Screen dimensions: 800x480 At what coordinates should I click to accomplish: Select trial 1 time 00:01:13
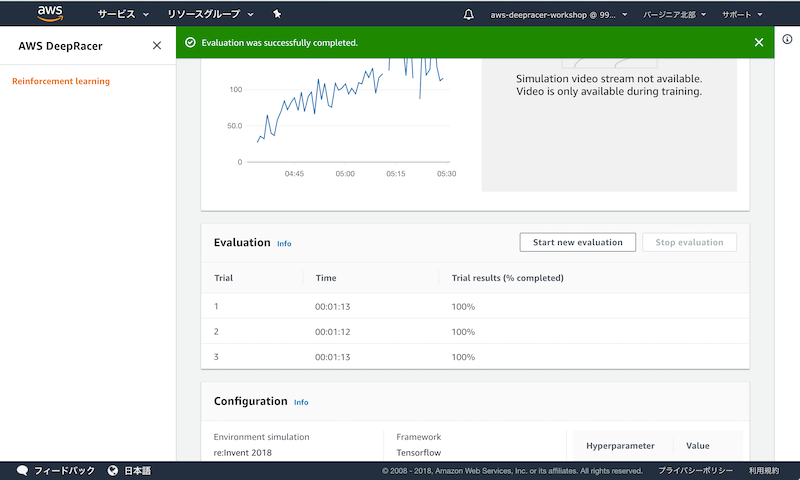tap(333, 307)
